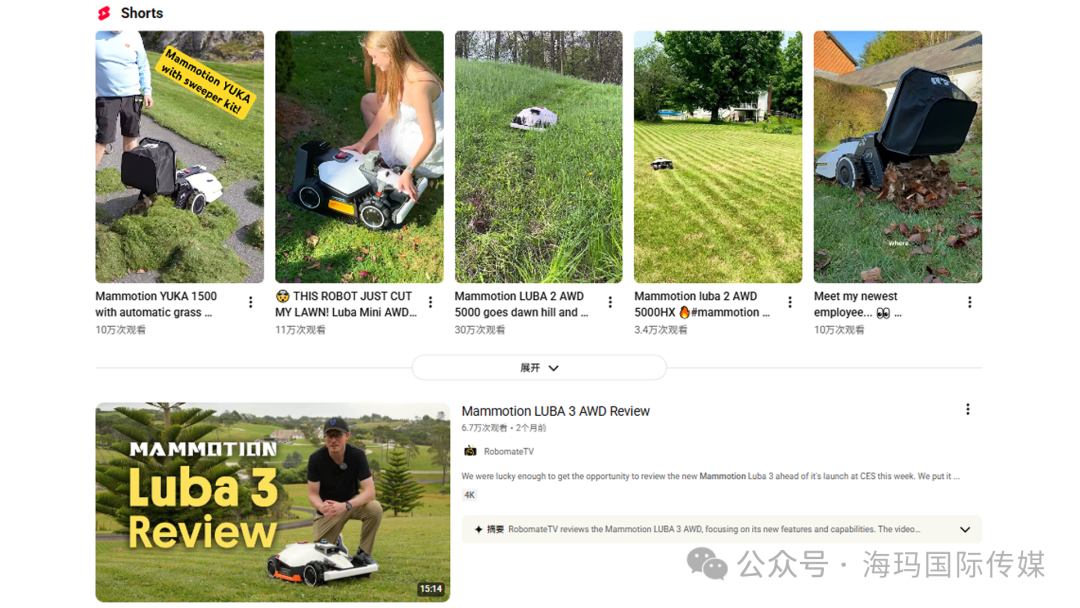Screen dimensions: 1080x608
Task: Click the red Shorts logo icon
Action: tap(104, 13)
